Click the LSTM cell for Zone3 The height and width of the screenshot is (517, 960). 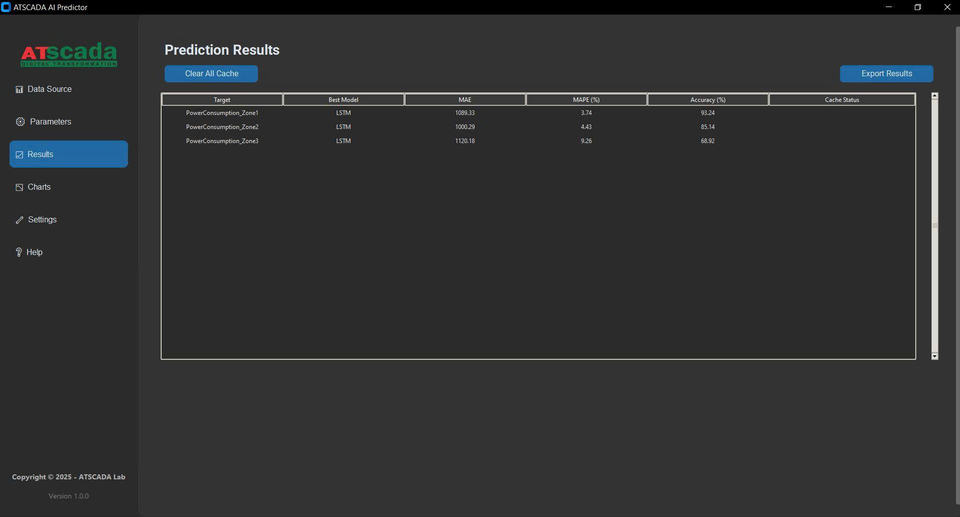[x=343, y=141]
